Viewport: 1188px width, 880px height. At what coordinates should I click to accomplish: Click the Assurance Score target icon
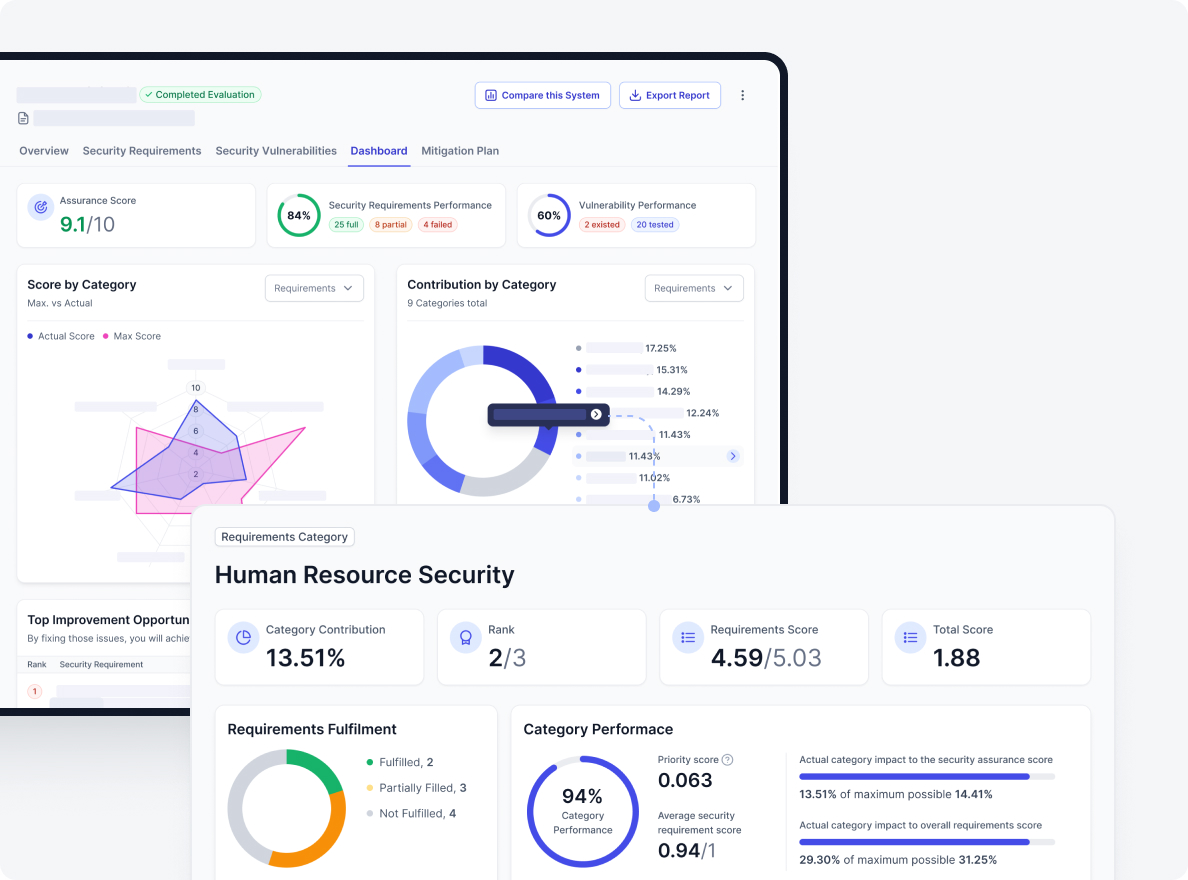(x=41, y=207)
